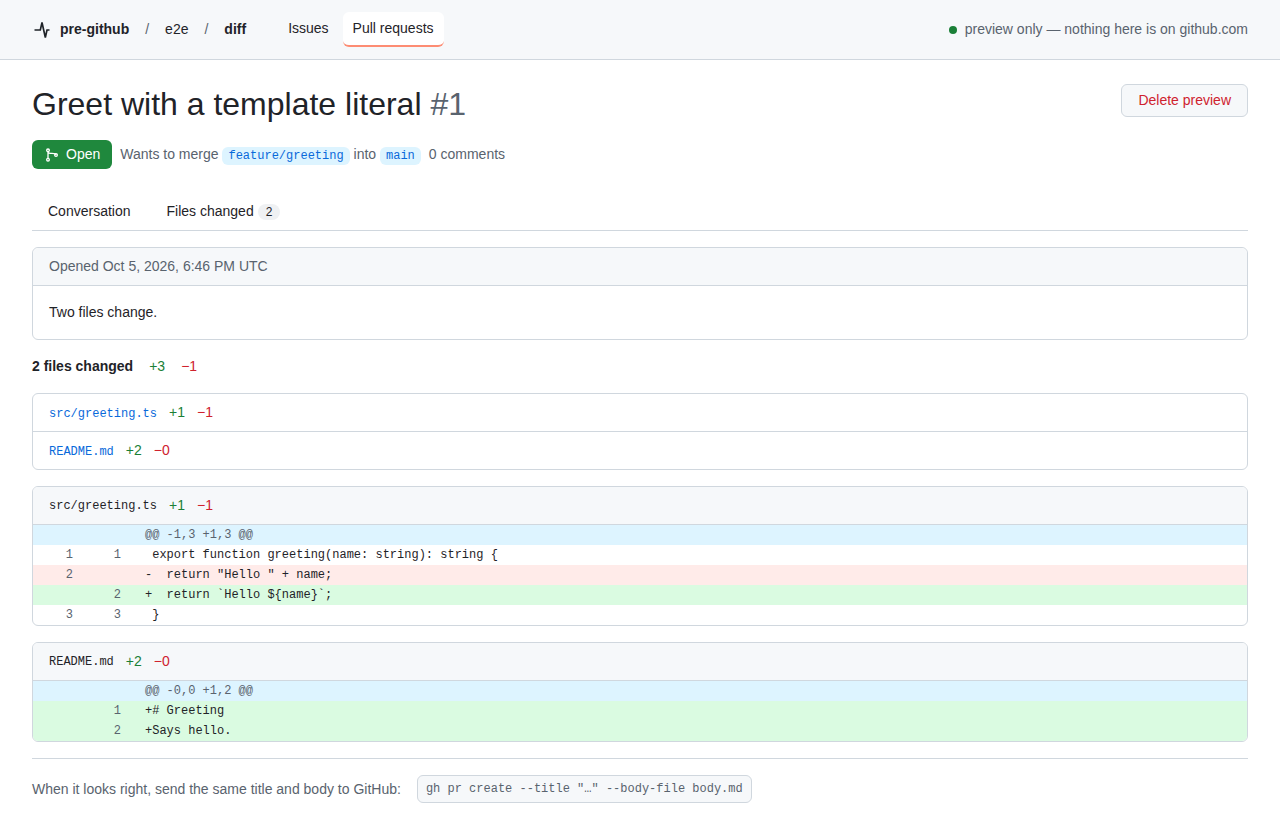
Task: Click the gh pr create command box
Action: pos(584,788)
